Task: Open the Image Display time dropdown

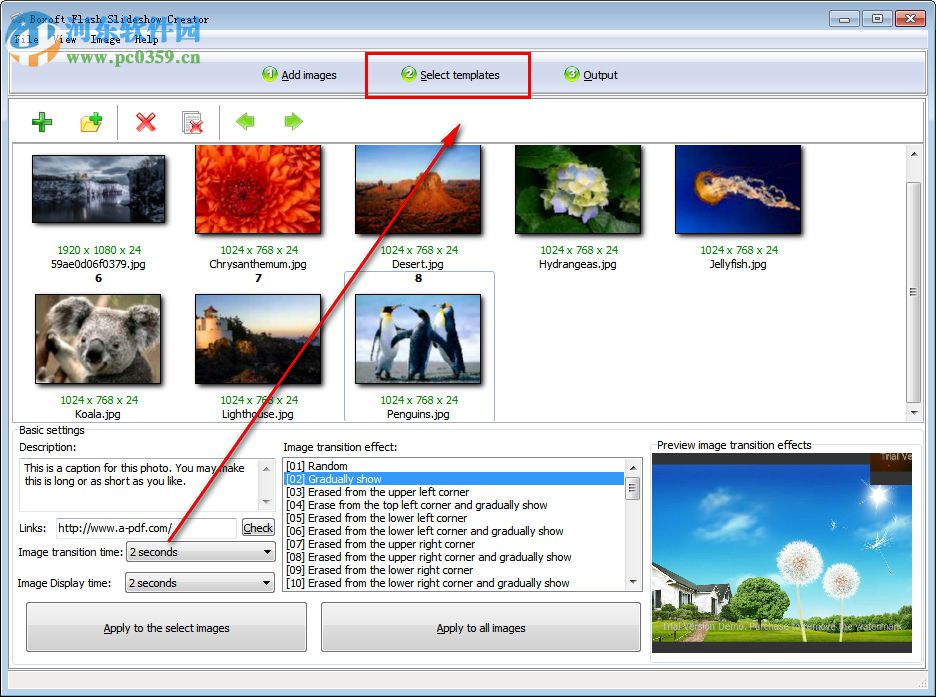Action: coord(267,582)
